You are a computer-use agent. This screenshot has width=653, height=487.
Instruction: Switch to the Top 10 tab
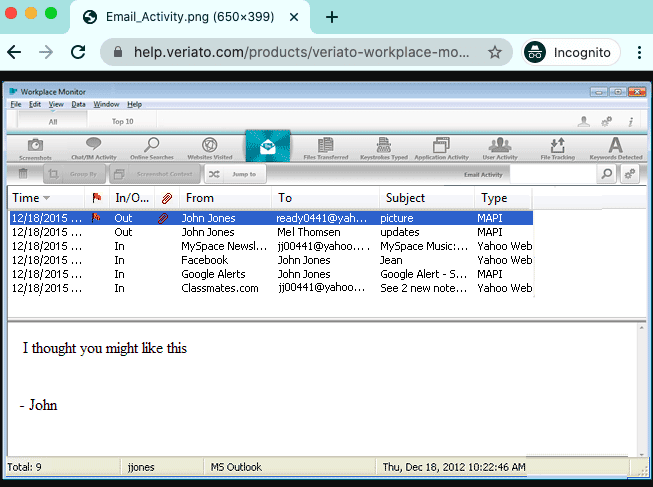[122, 121]
